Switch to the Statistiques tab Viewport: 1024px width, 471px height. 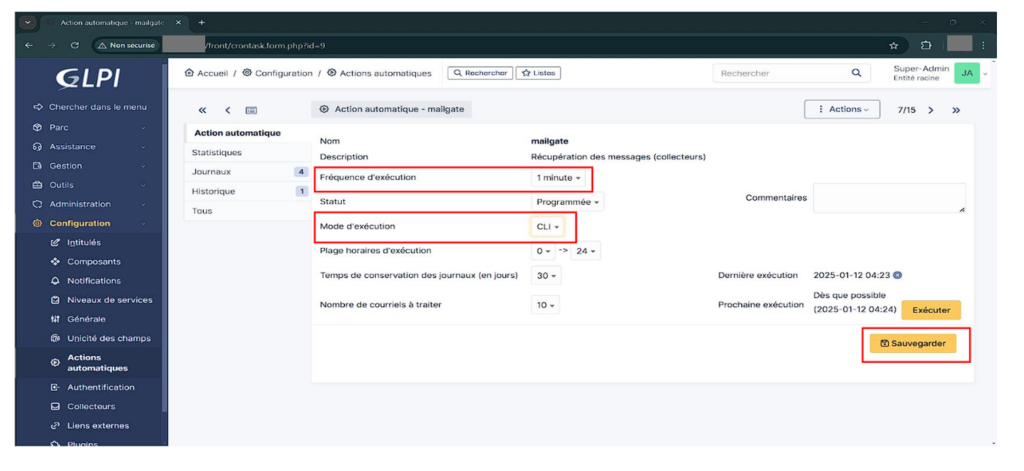pyautogui.click(x=217, y=153)
